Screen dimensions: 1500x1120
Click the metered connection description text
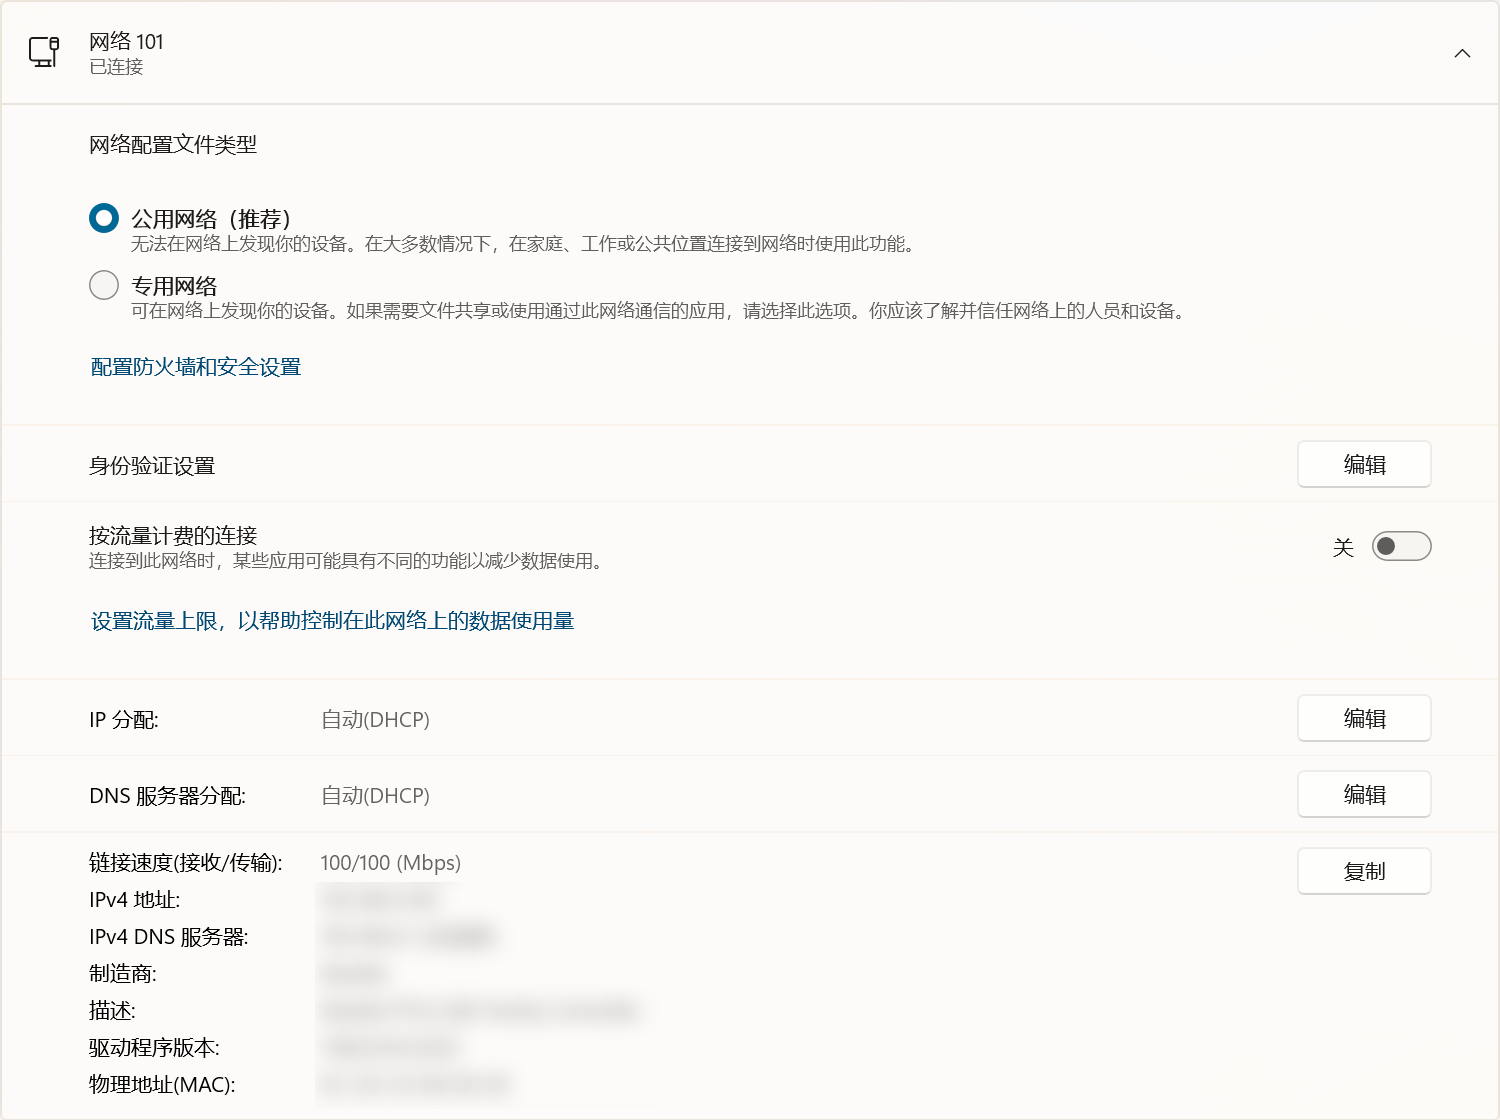(x=348, y=561)
